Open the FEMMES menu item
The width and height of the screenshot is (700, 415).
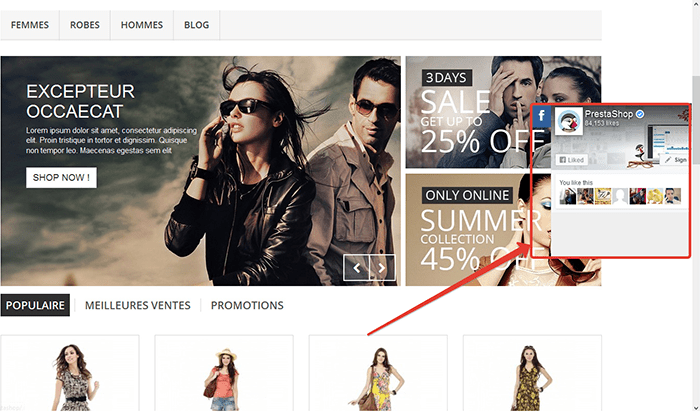(29, 25)
